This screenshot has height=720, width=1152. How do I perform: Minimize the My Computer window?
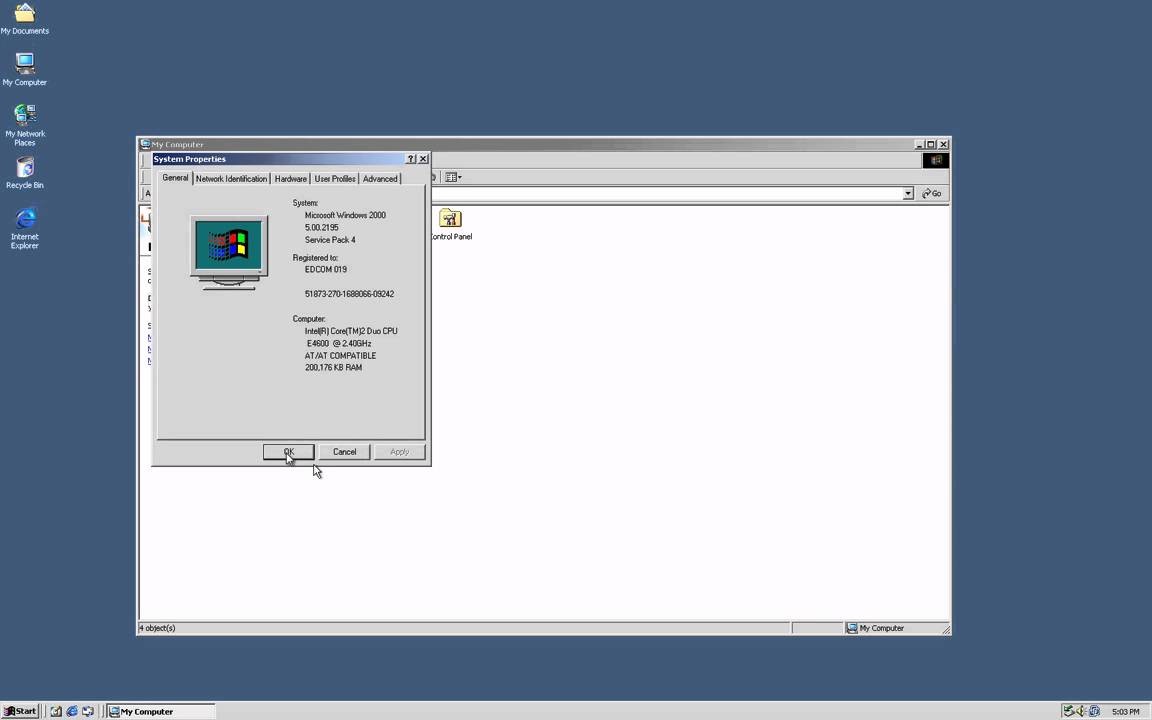919,145
